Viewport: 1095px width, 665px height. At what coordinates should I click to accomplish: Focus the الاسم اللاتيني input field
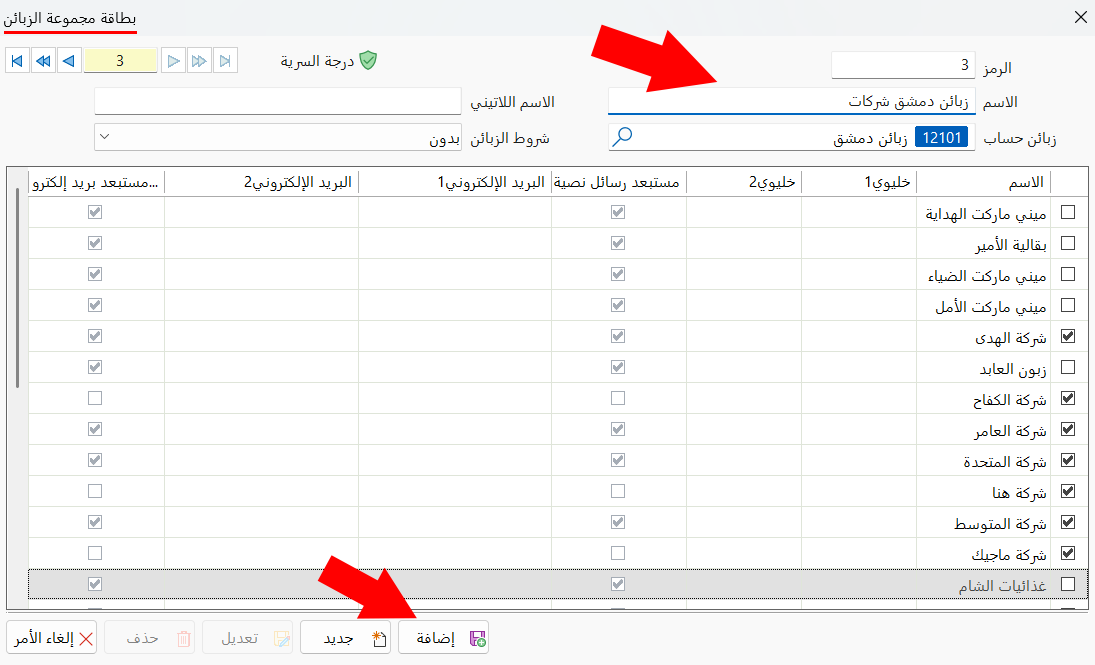[278, 101]
